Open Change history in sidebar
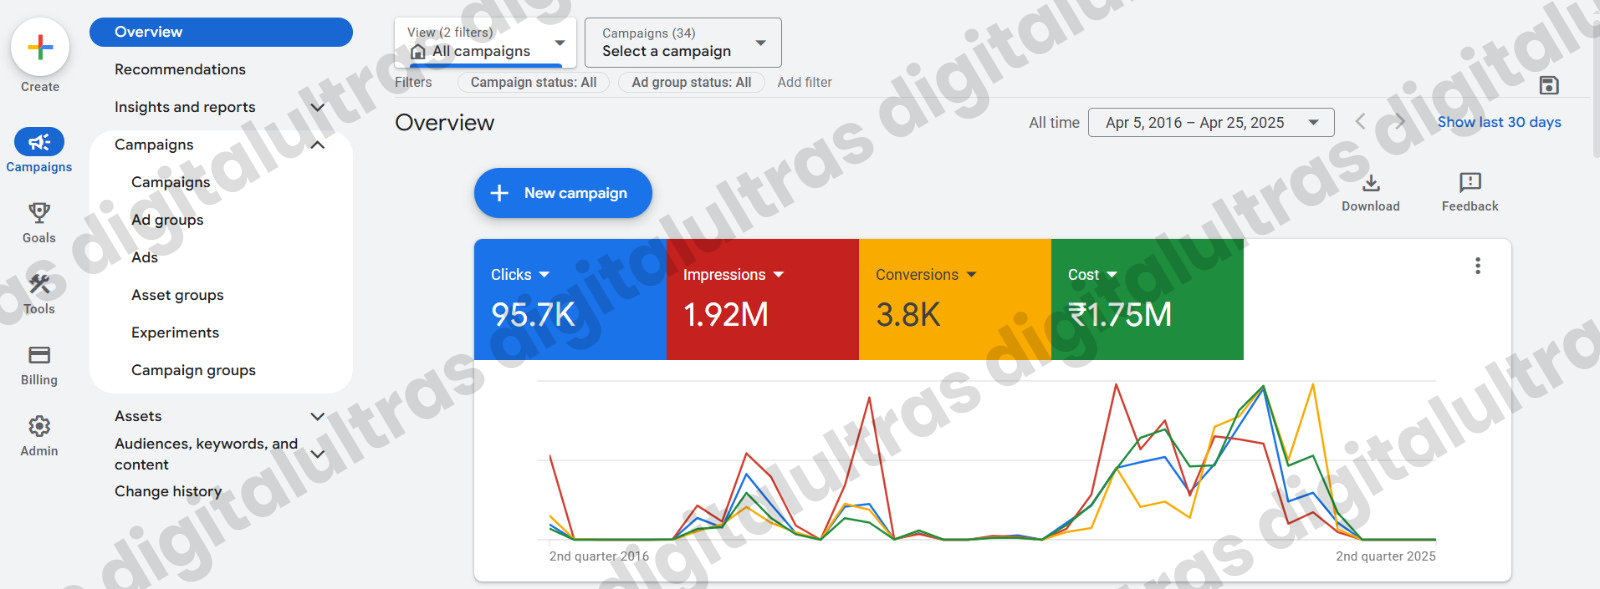Viewport: 1600px width, 589px height. pos(168,491)
